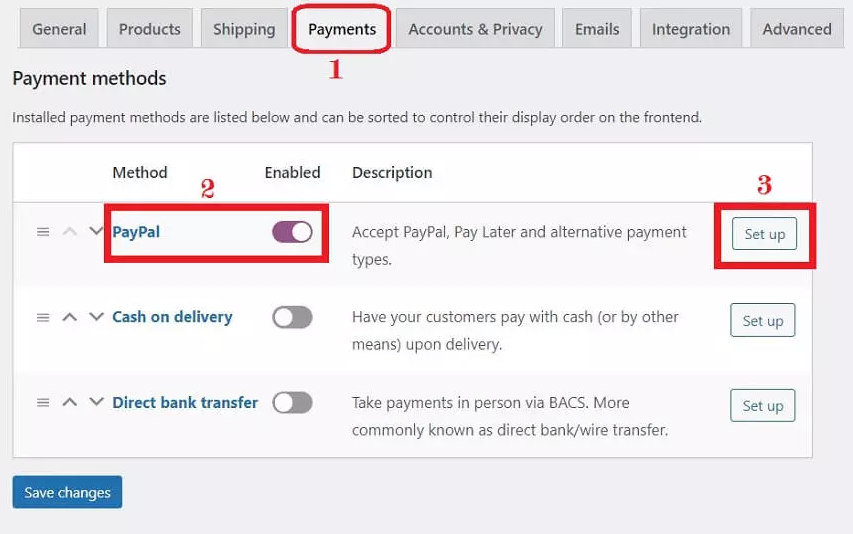Move Direct bank transfer down with arrow
The width and height of the screenshot is (853, 534).
tap(96, 403)
